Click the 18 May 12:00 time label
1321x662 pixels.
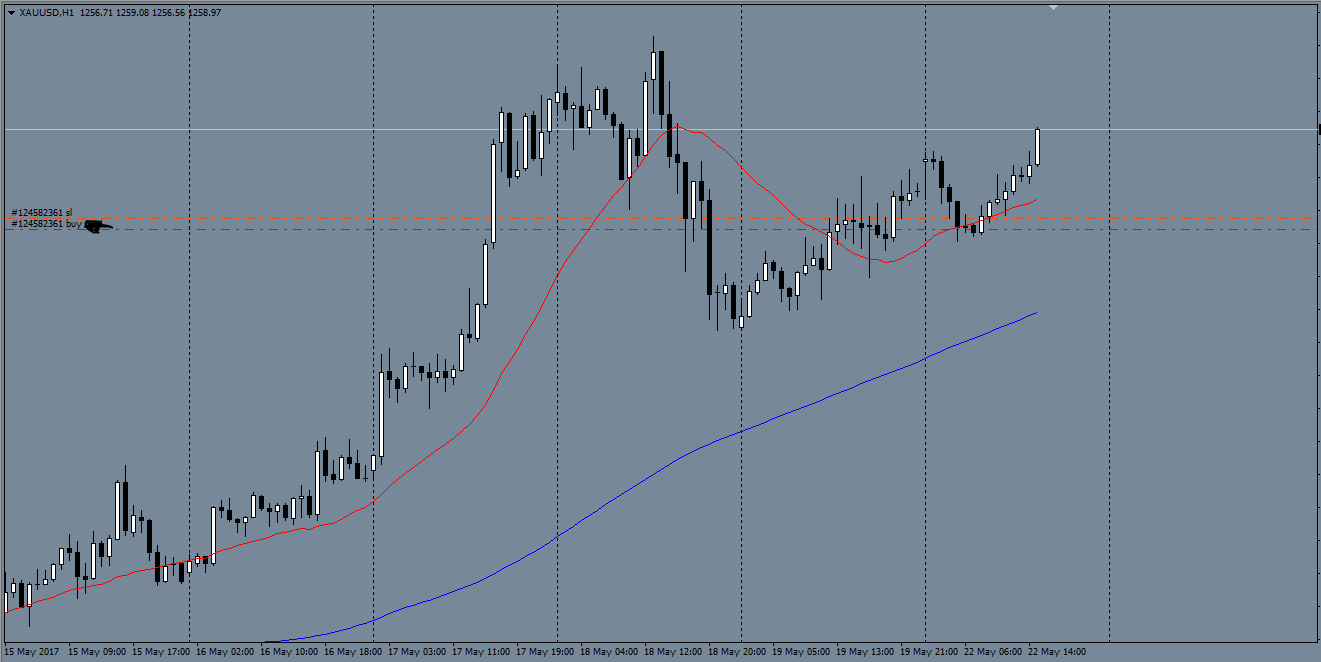[673, 651]
